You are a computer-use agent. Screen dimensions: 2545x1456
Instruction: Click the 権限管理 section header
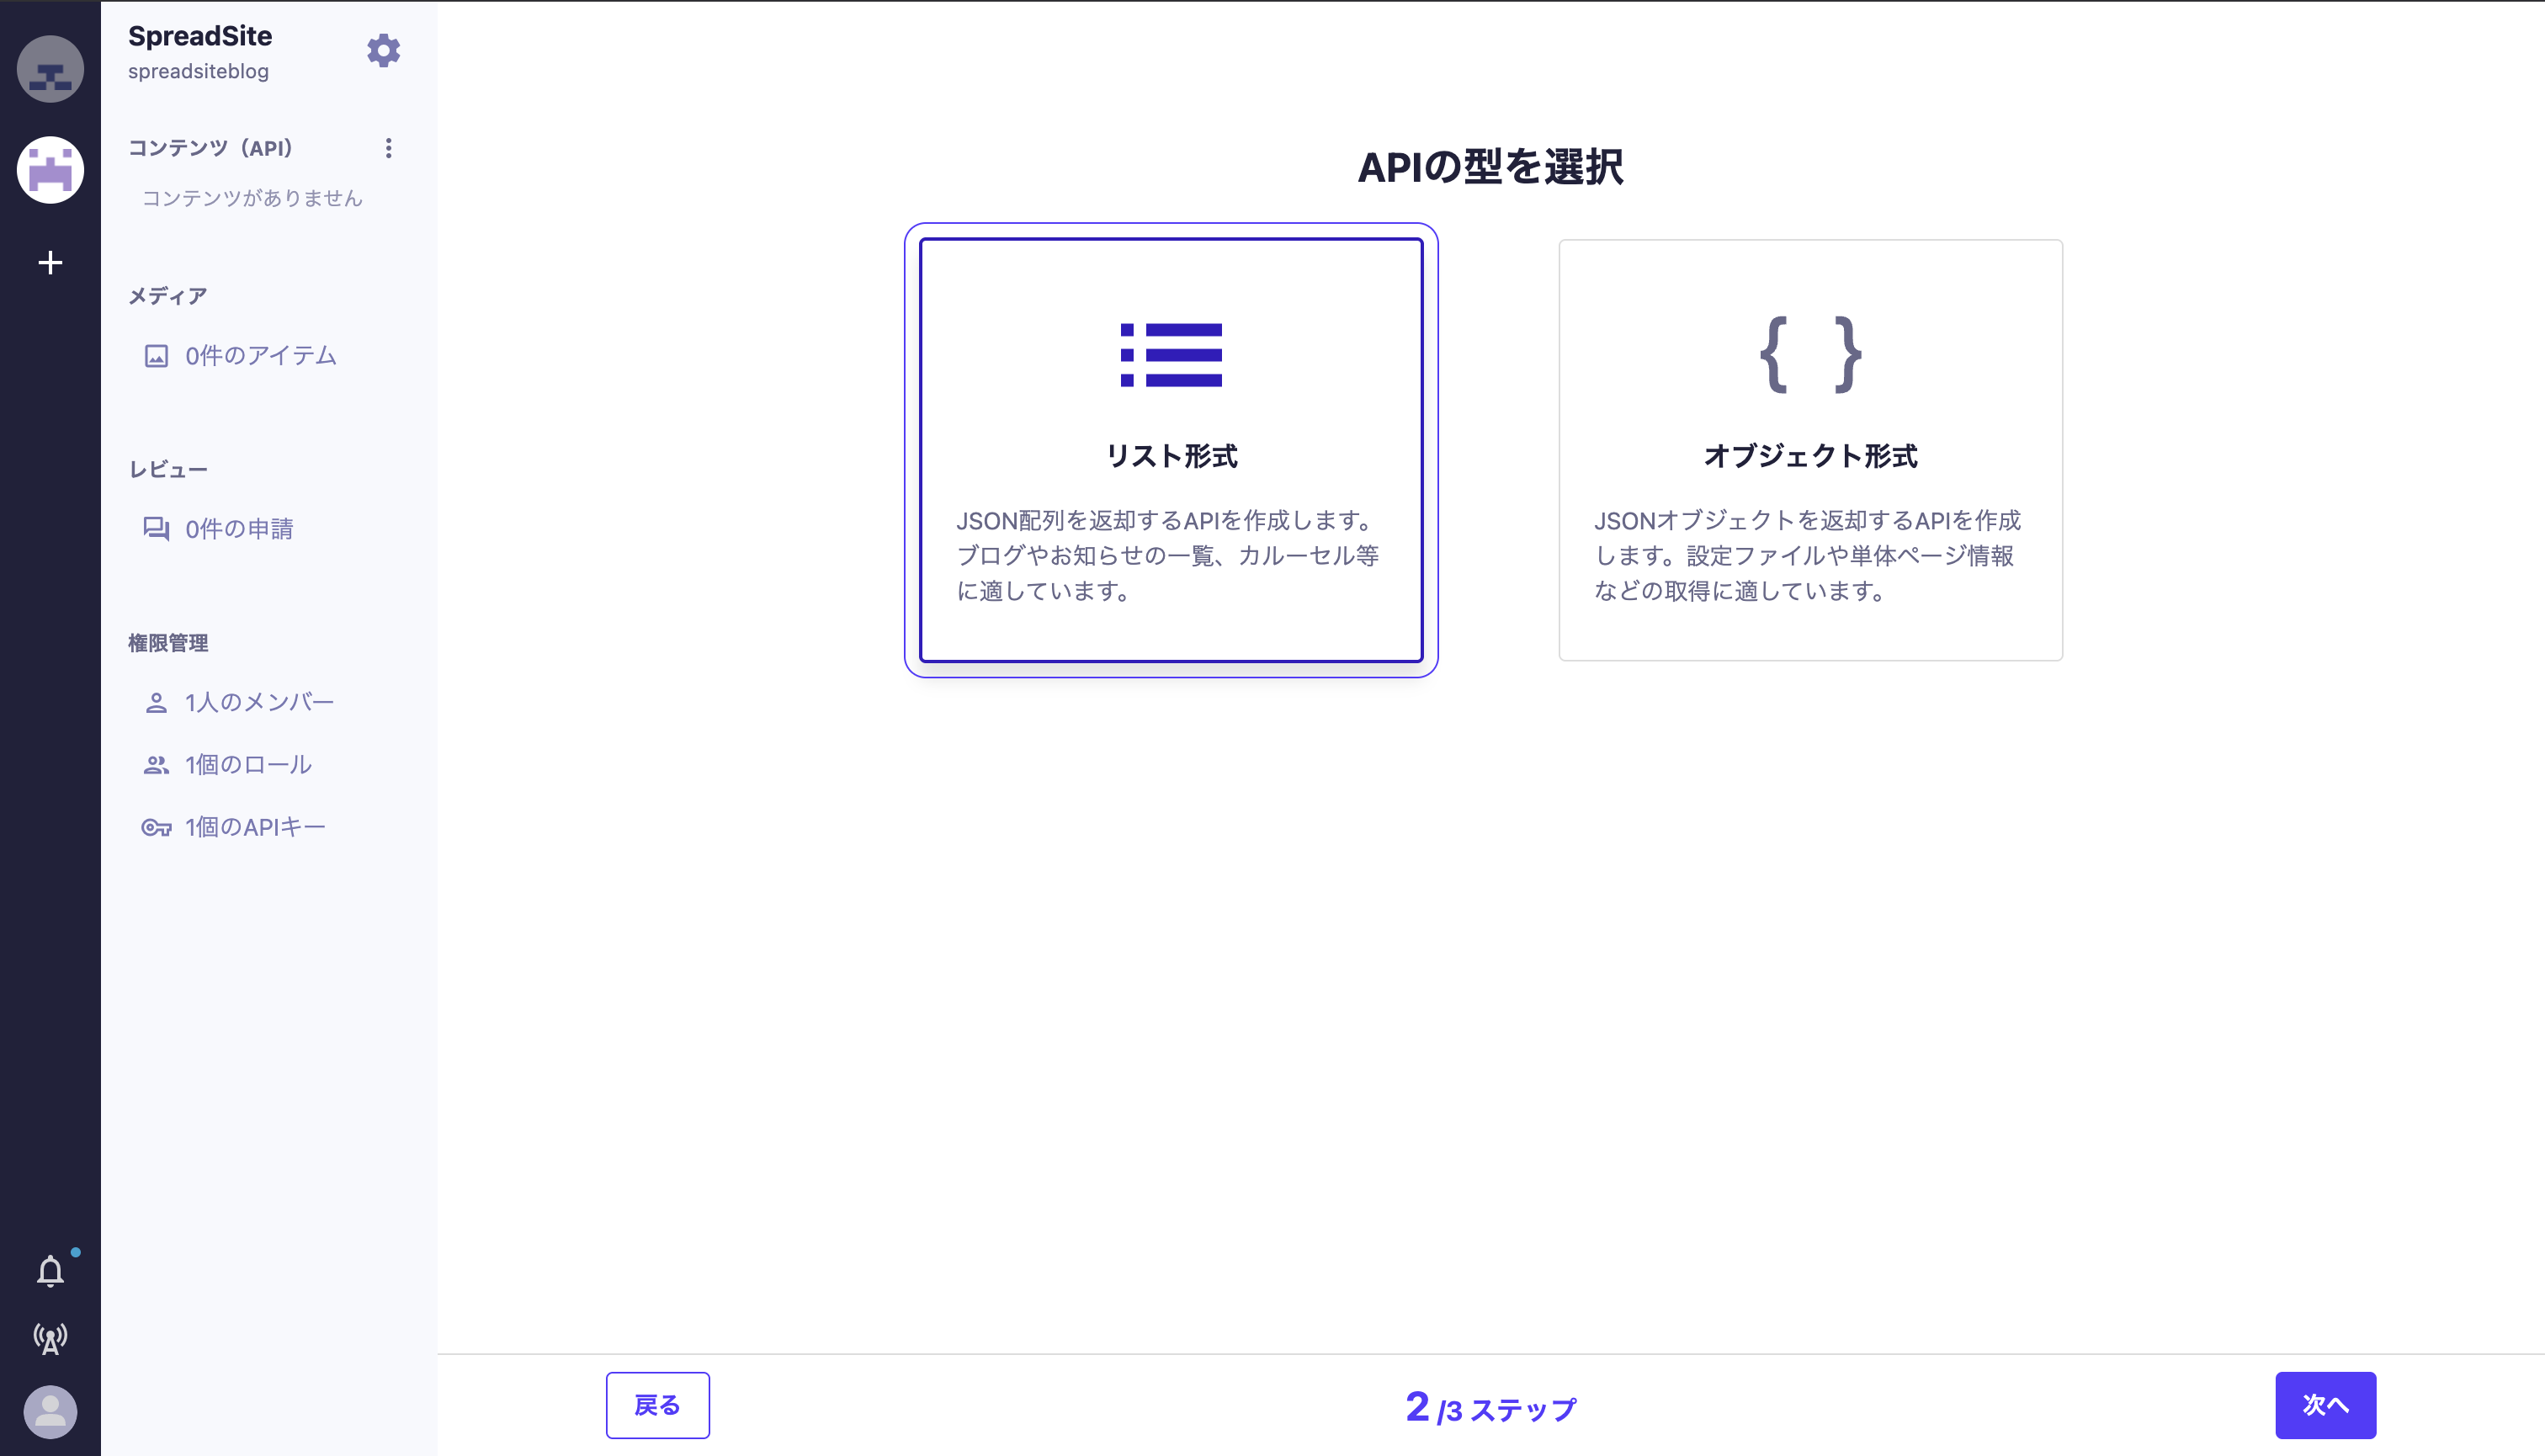(168, 643)
